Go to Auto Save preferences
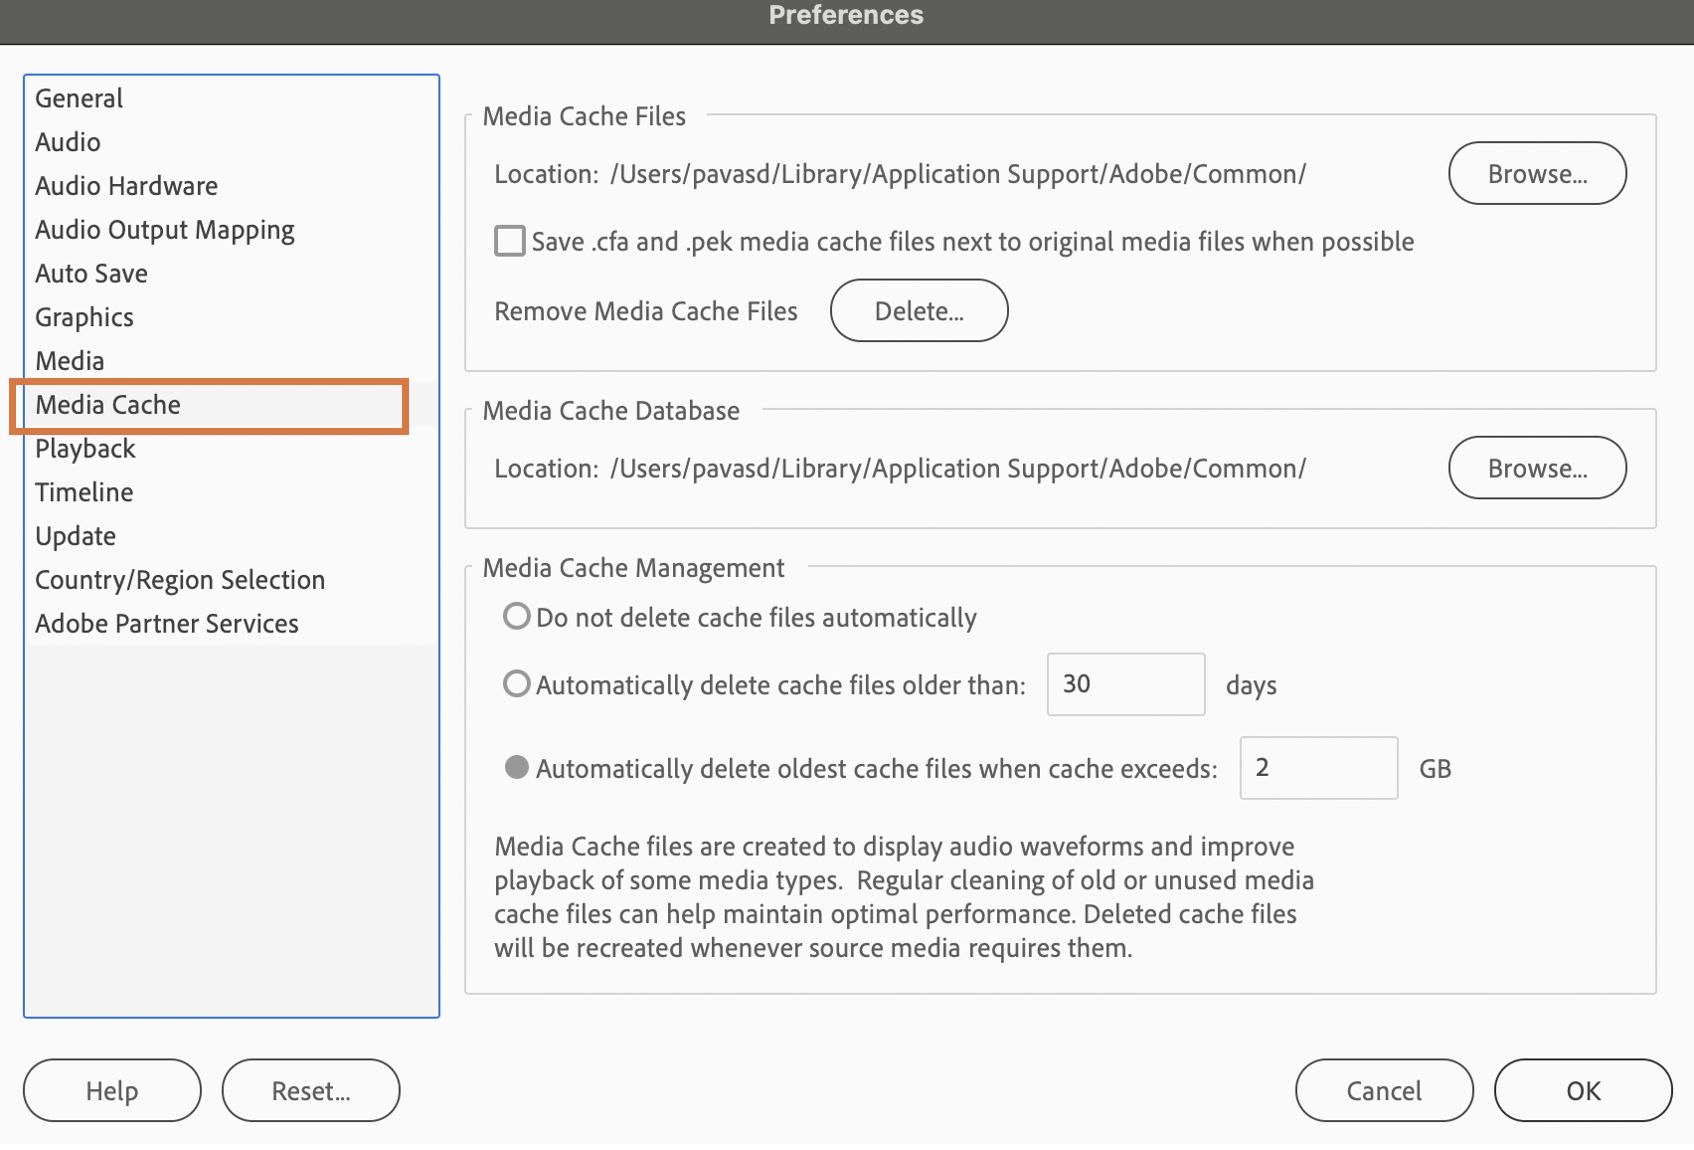This screenshot has width=1694, height=1150. pos(91,274)
